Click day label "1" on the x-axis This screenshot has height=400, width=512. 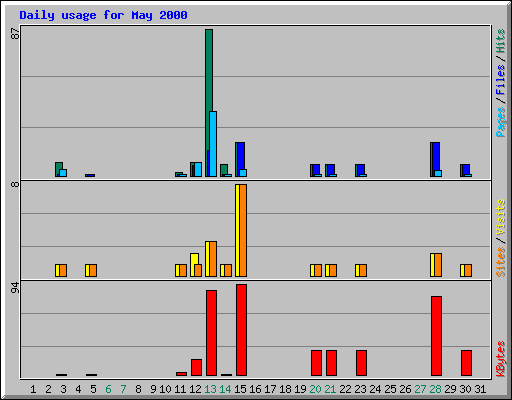(x=33, y=389)
